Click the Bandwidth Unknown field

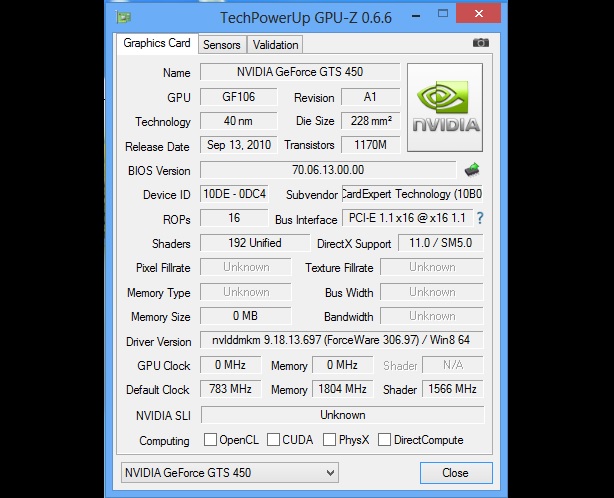pos(432,316)
